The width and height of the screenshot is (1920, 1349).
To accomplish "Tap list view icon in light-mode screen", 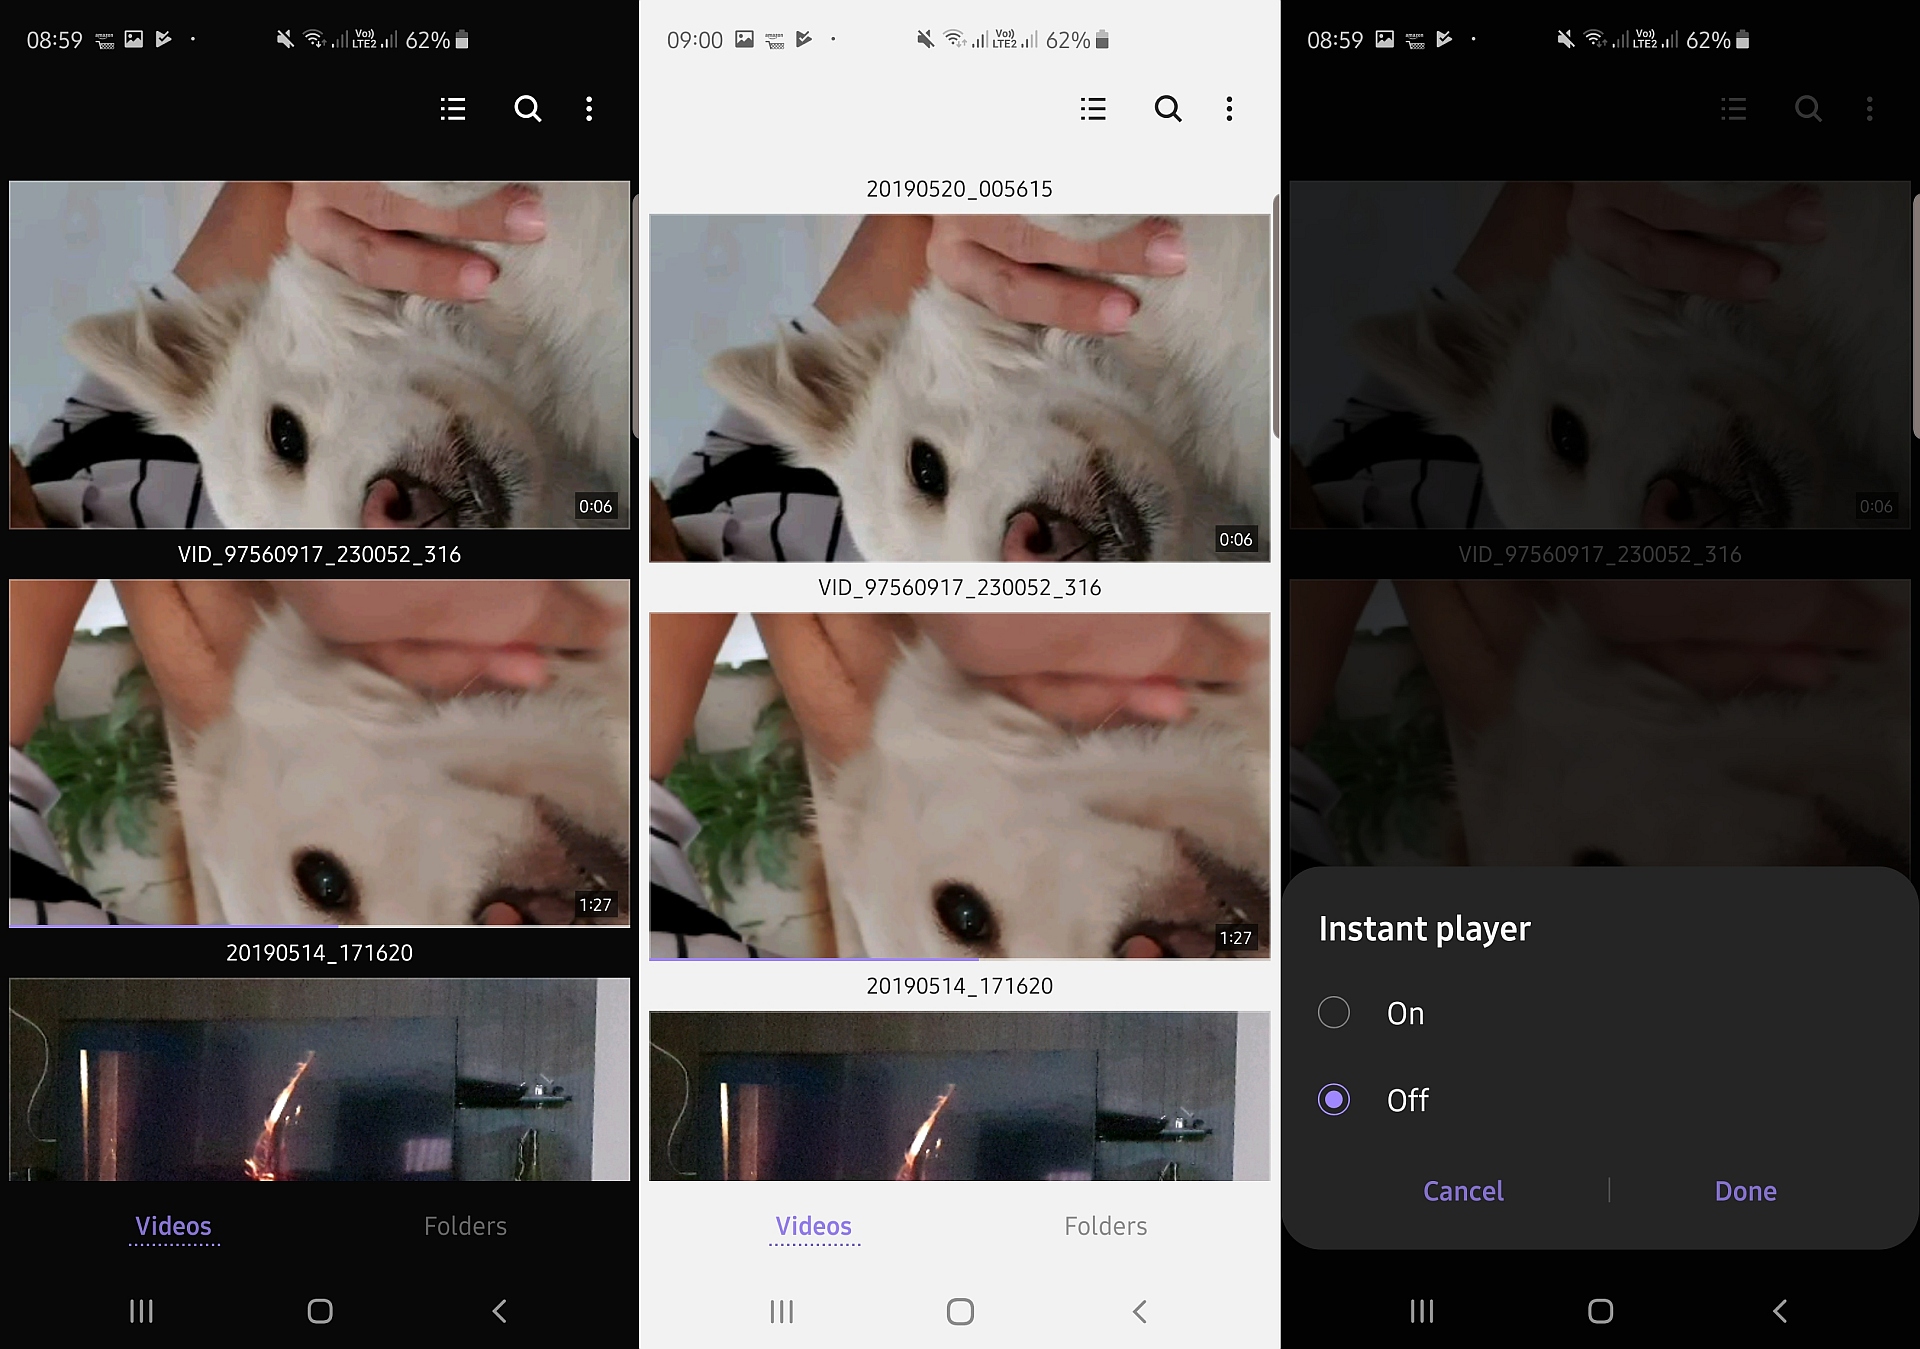I will click(1093, 108).
